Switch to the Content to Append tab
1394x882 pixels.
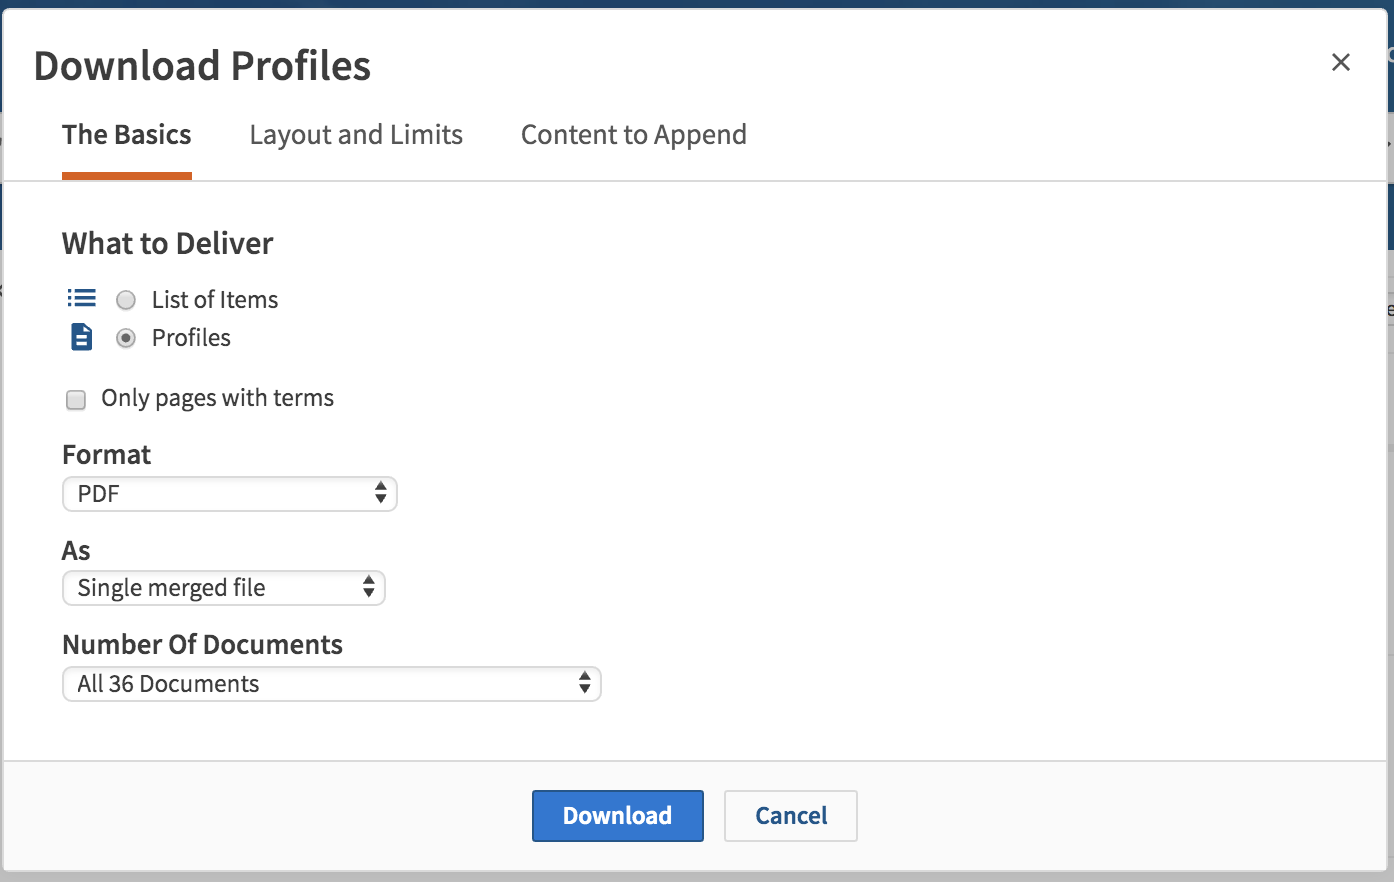pyautogui.click(x=634, y=135)
